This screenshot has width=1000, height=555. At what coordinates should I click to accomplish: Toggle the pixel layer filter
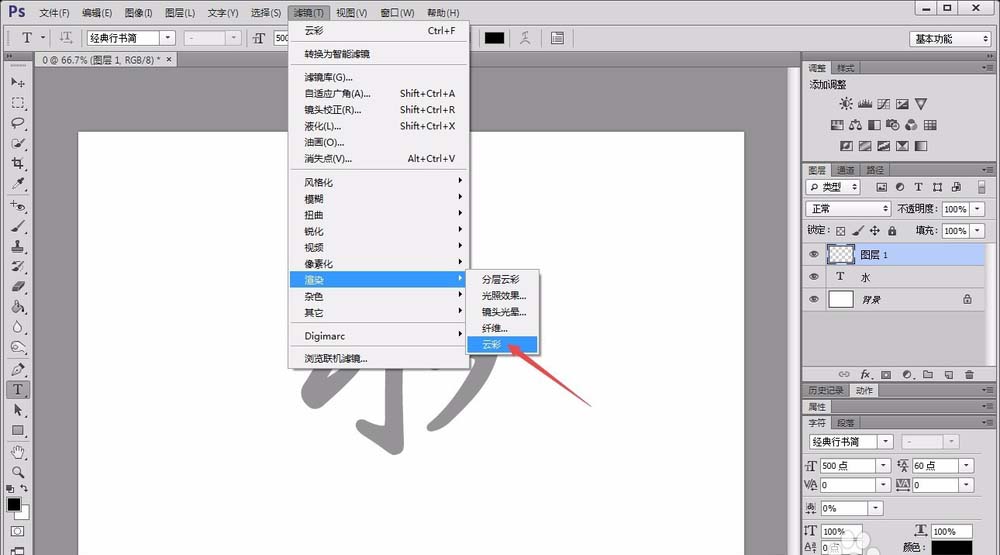click(x=881, y=187)
